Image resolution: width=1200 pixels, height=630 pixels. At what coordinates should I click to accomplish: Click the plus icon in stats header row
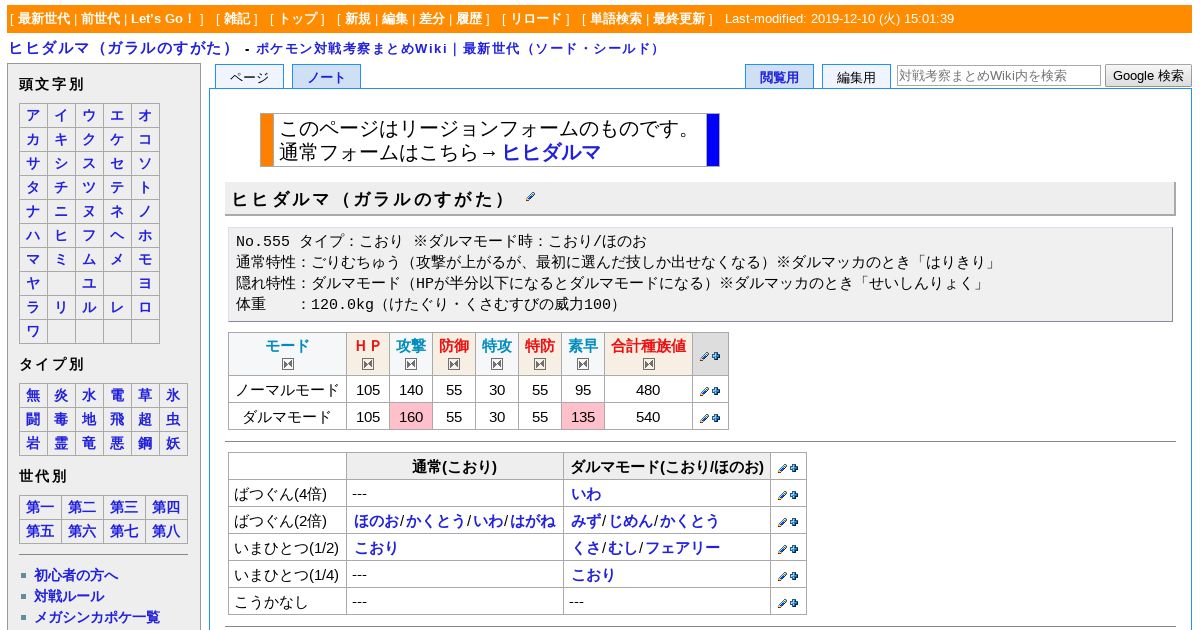716,356
